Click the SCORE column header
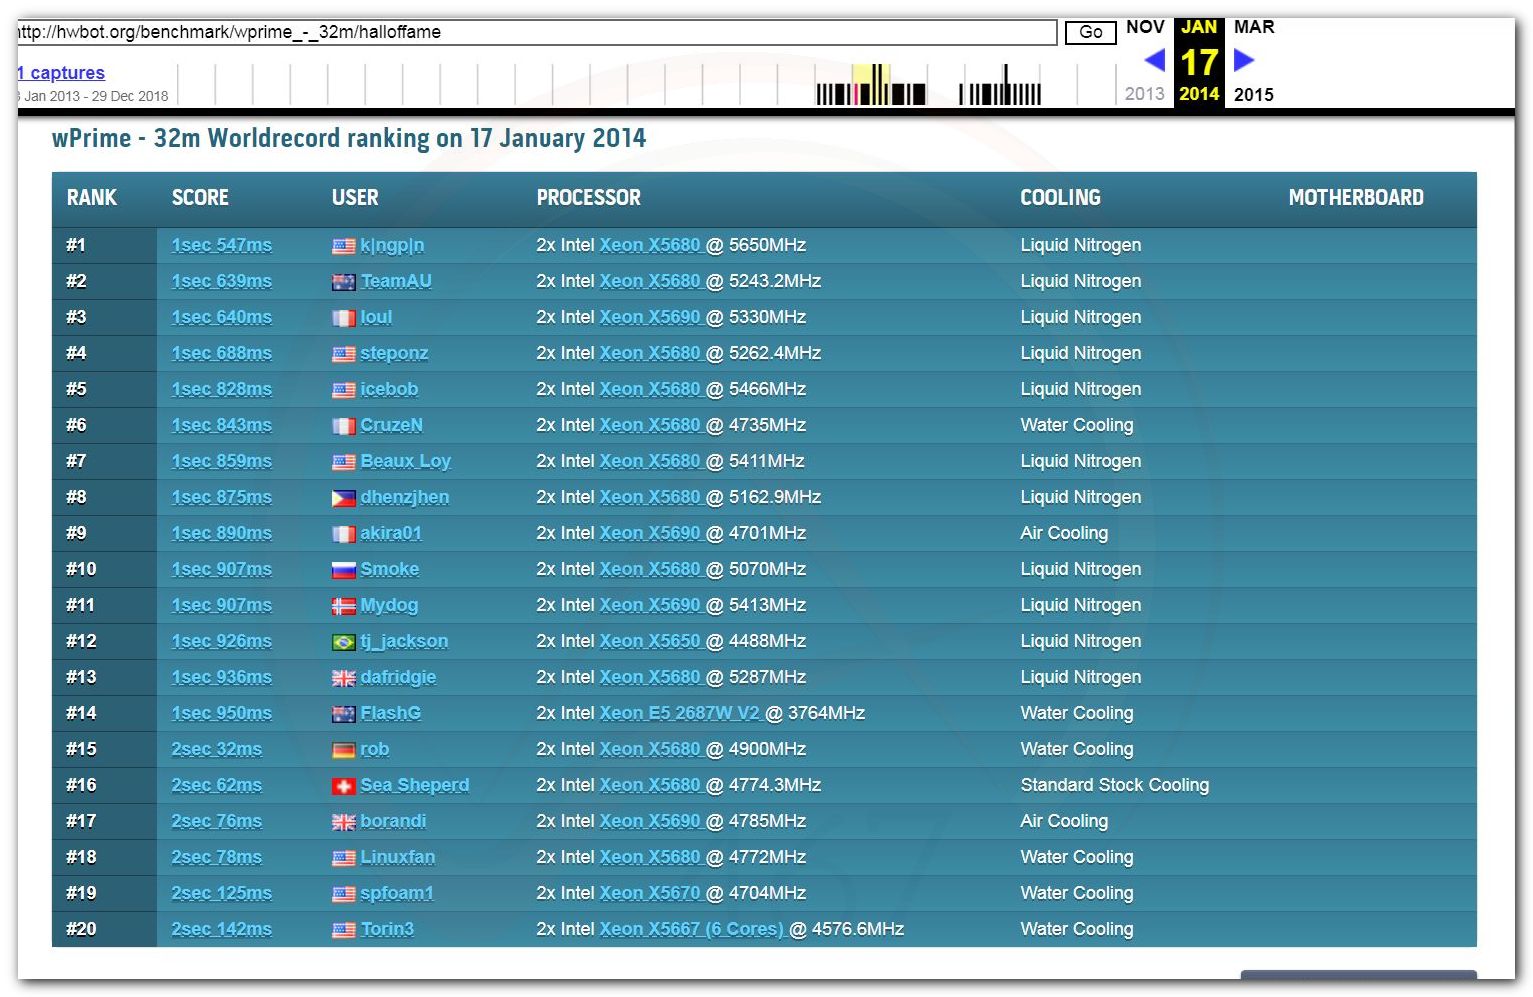 pyautogui.click(x=200, y=198)
